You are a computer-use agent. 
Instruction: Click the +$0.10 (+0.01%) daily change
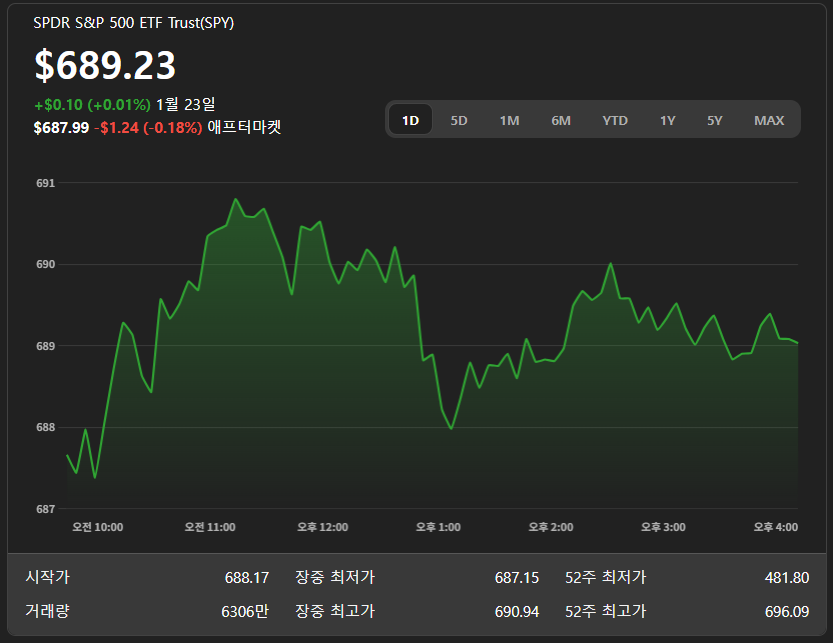tap(92, 105)
